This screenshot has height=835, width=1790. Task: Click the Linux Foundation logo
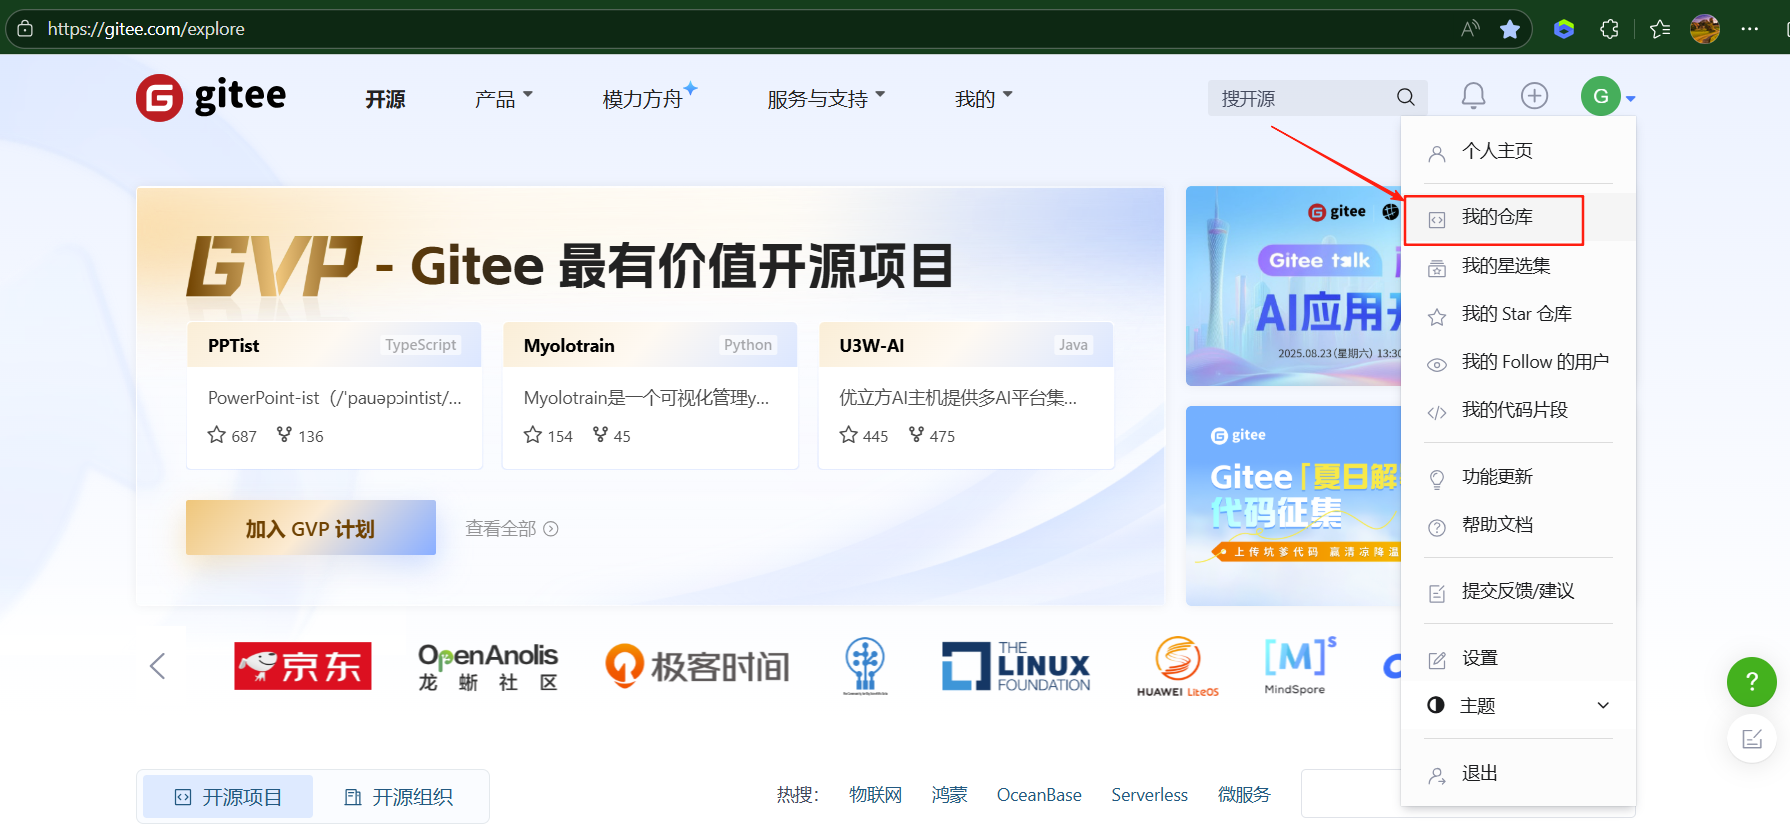(1016, 666)
